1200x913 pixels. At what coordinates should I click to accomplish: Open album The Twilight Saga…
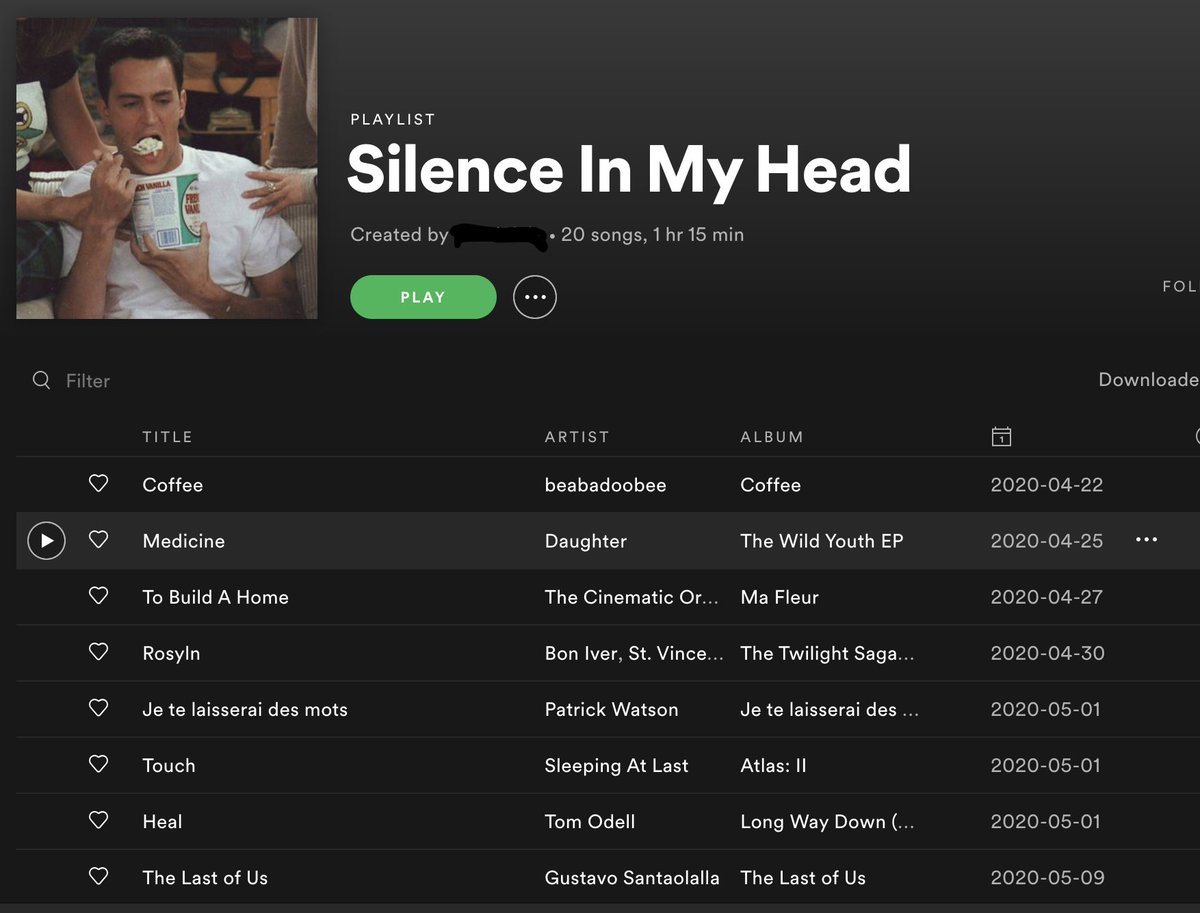coord(827,653)
